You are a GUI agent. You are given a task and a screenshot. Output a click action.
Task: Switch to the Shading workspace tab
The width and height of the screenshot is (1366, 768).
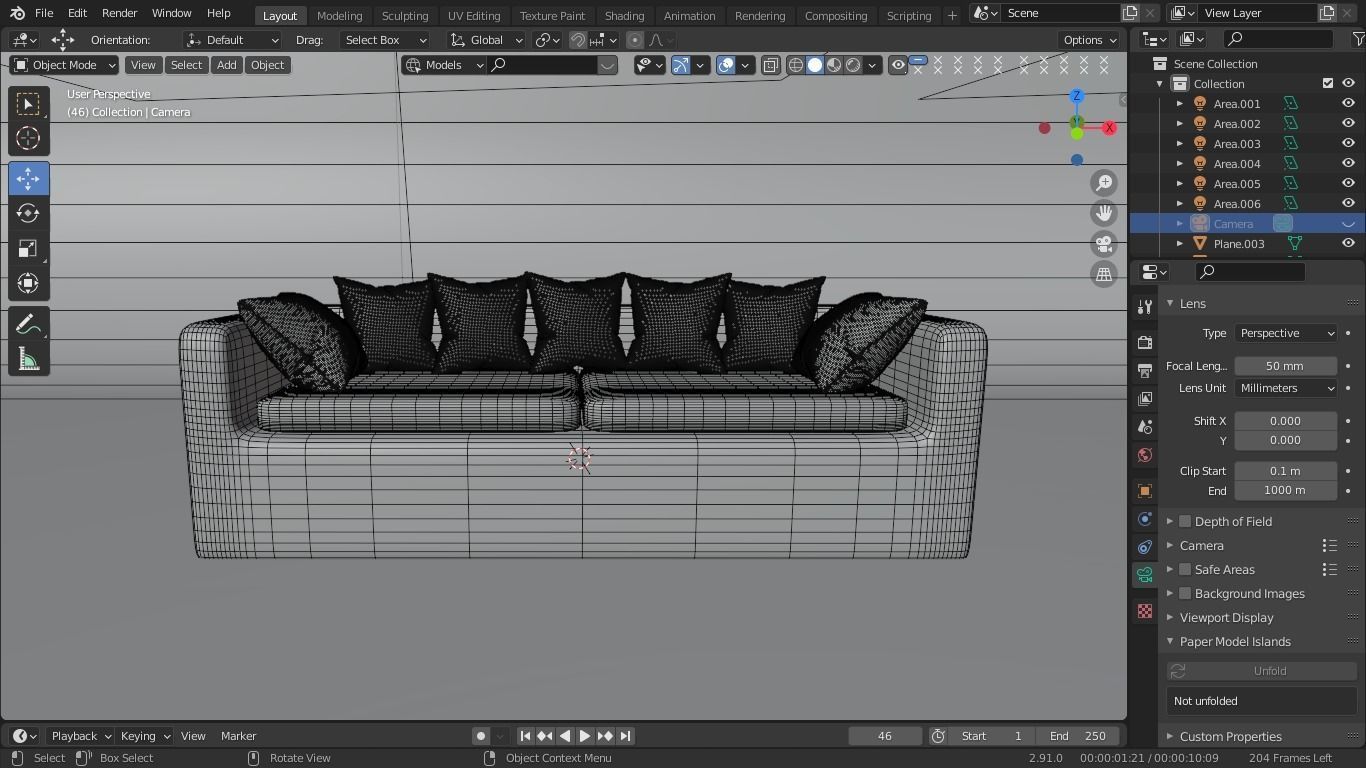point(624,15)
